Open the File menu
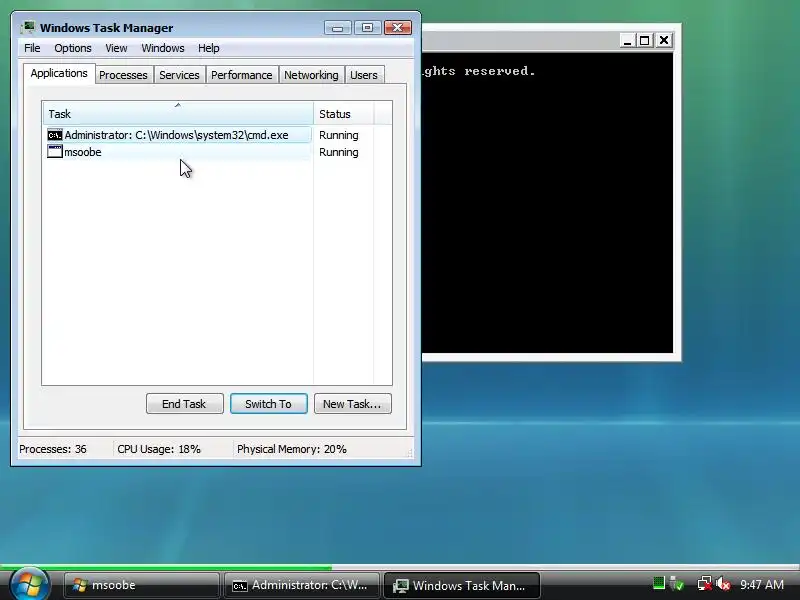Screen dimensions: 800x600 [32, 48]
